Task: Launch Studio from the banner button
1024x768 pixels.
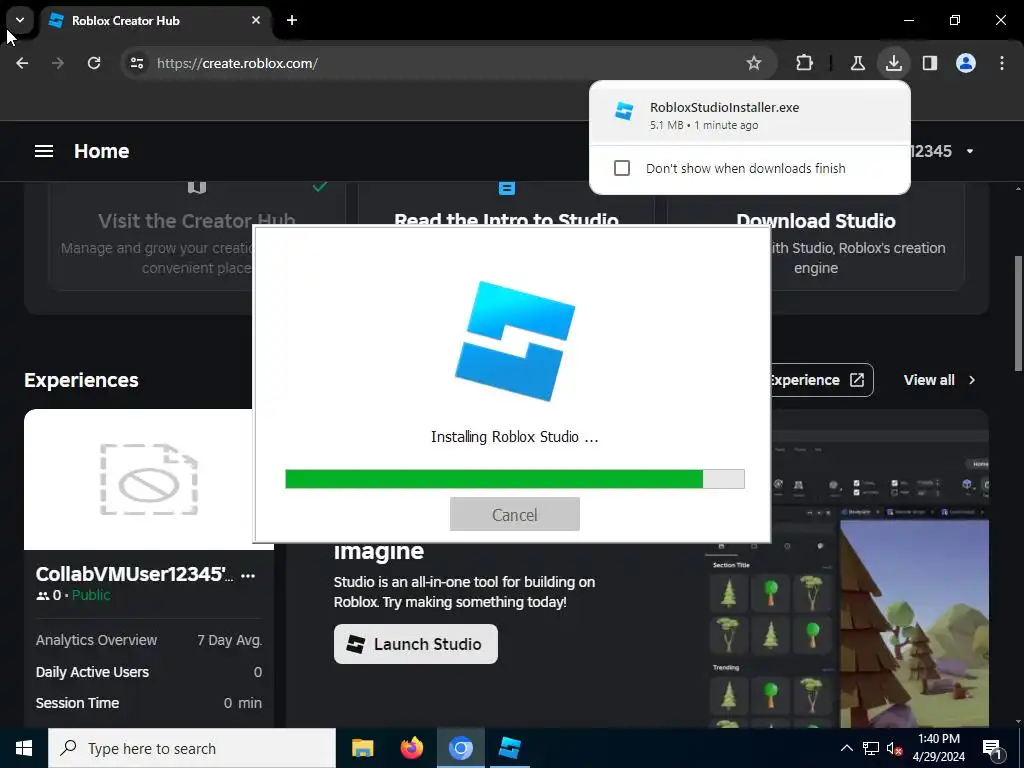Action: (415, 644)
